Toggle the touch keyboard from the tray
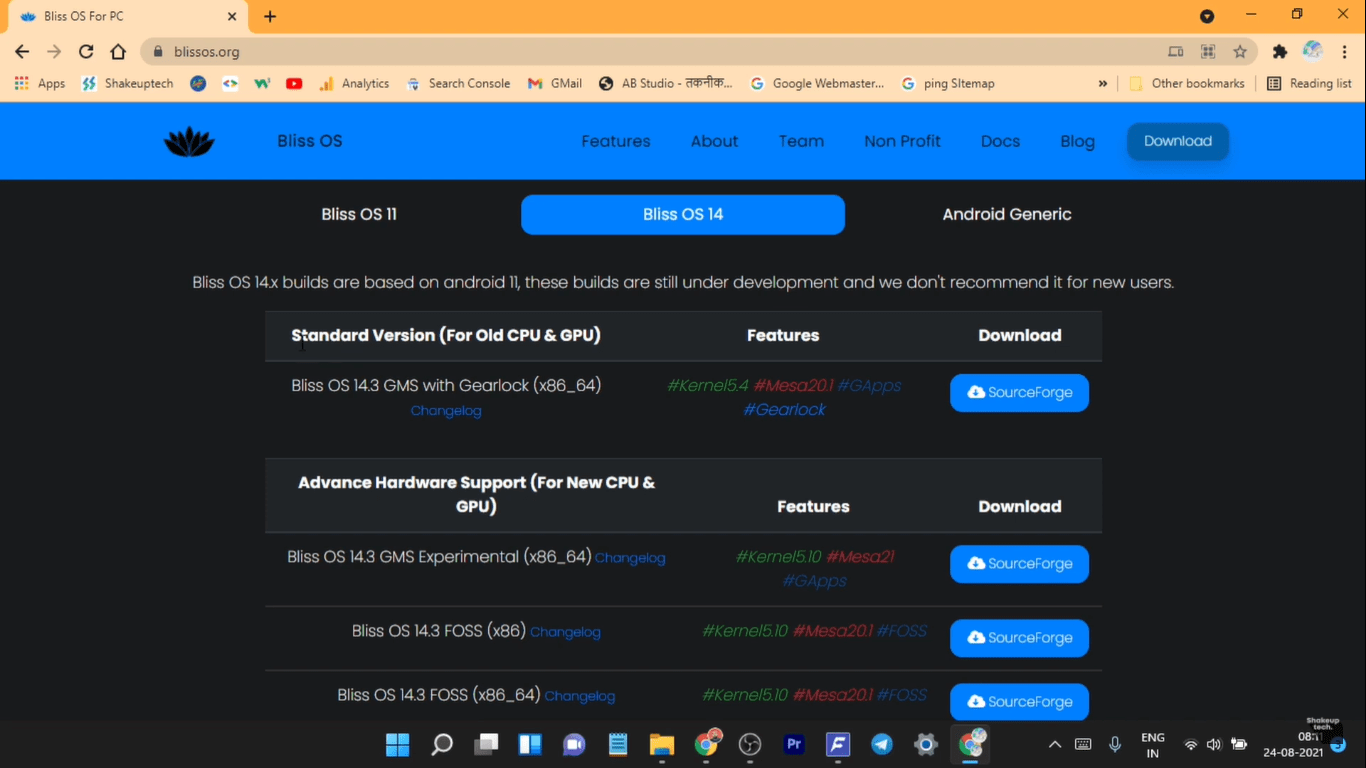This screenshot has width=1366, height=768. (1082, 744)
